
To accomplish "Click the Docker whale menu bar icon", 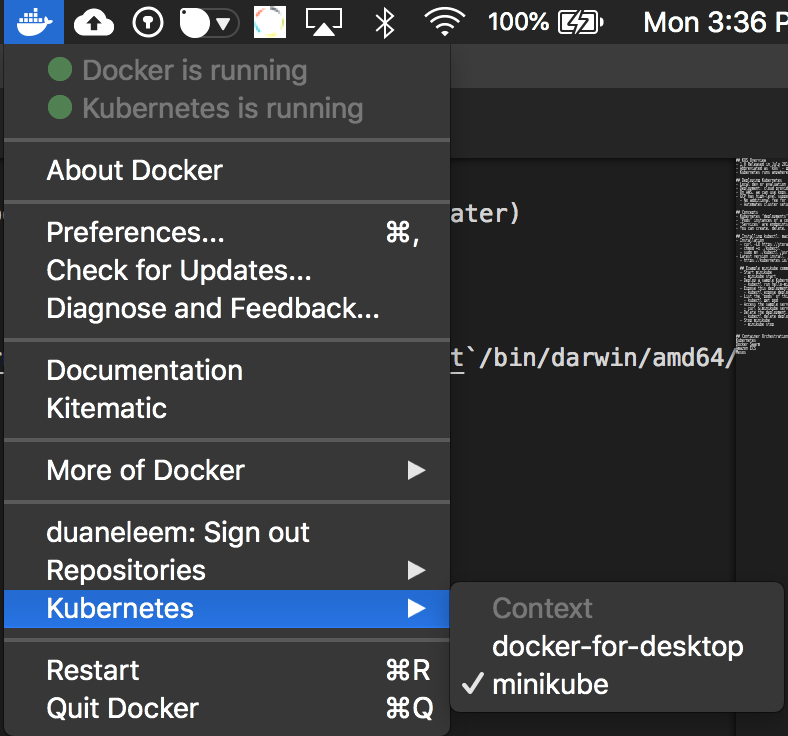I will pos(33,21).
